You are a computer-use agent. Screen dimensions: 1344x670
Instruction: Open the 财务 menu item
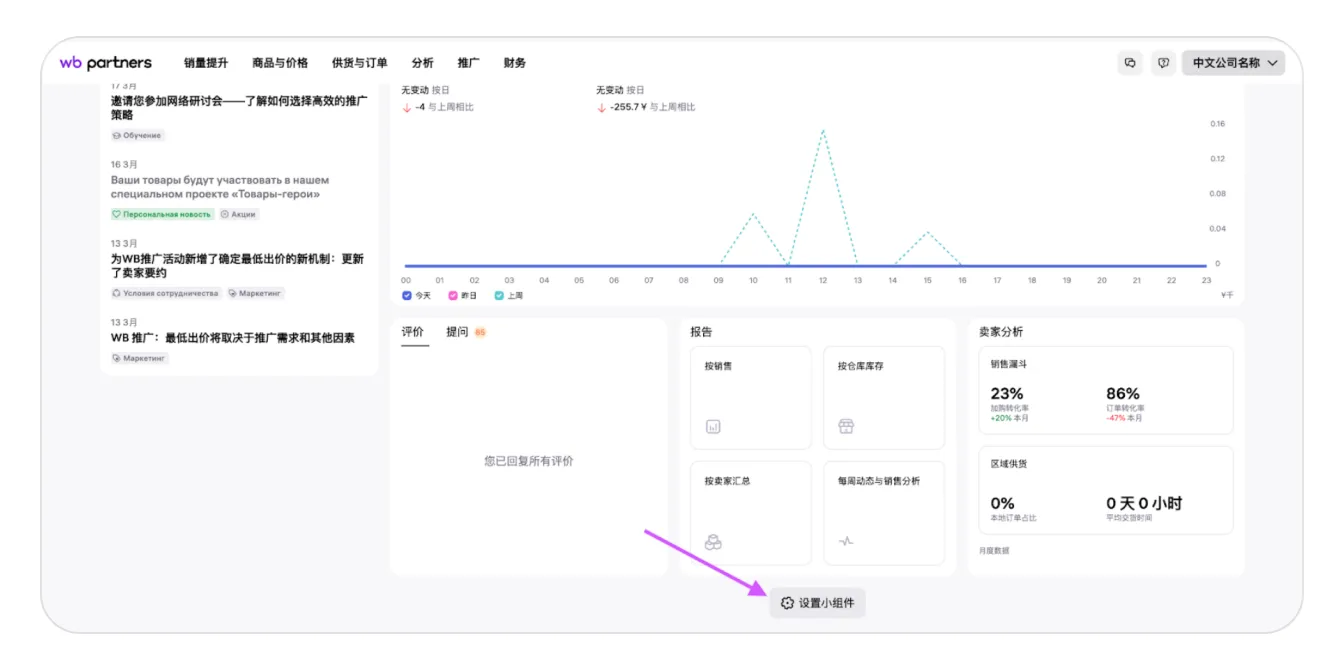(x=515, y=63)
